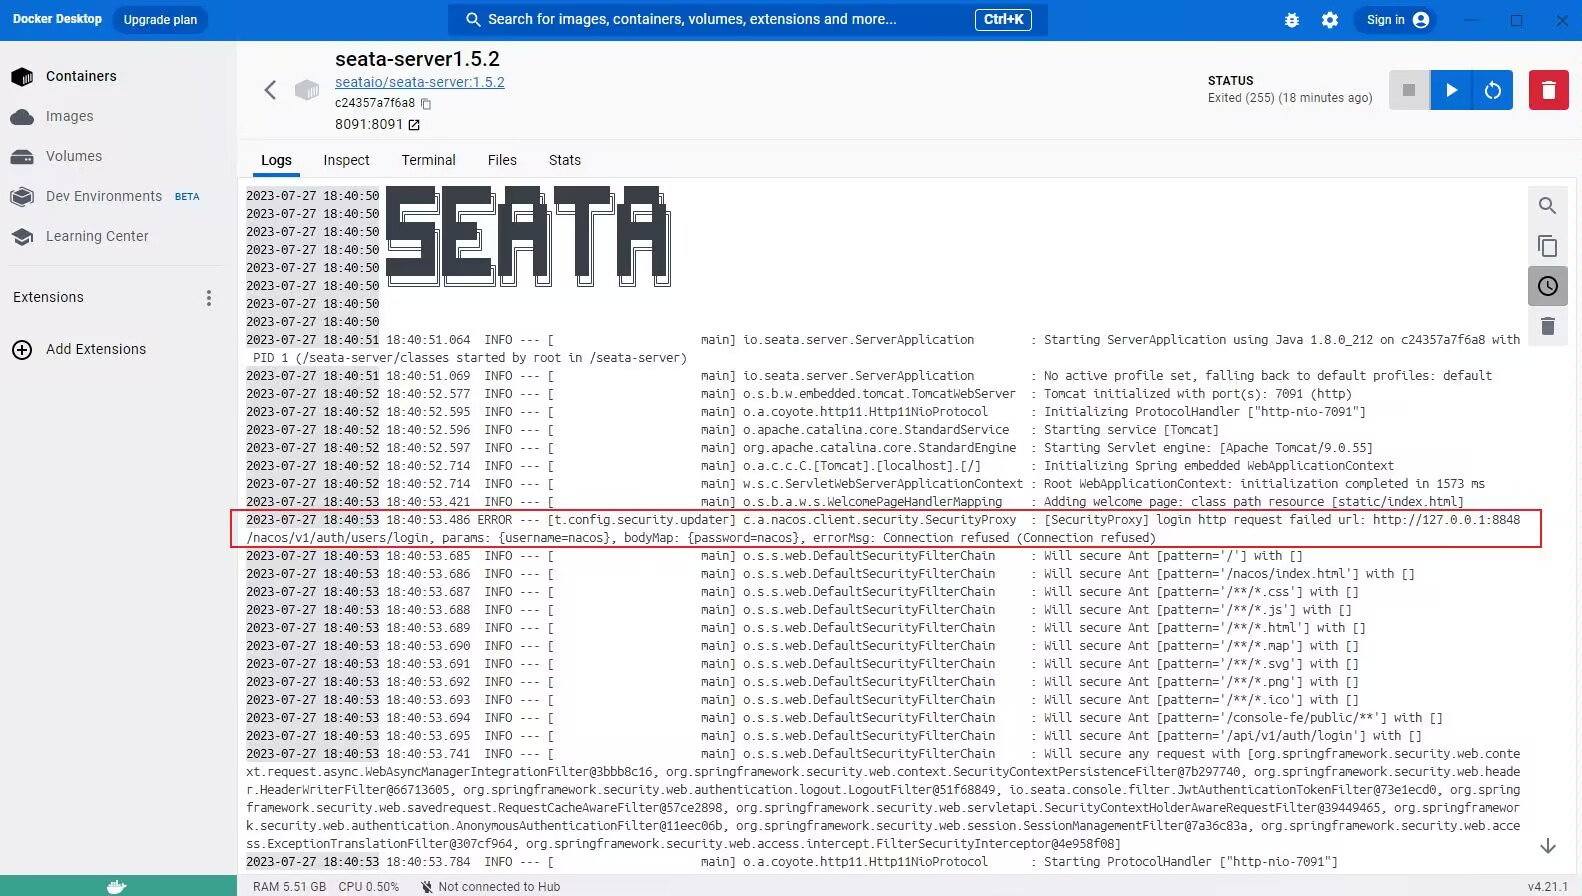Restart the container
1582x896 pixels.
(x=1493, y=90)
